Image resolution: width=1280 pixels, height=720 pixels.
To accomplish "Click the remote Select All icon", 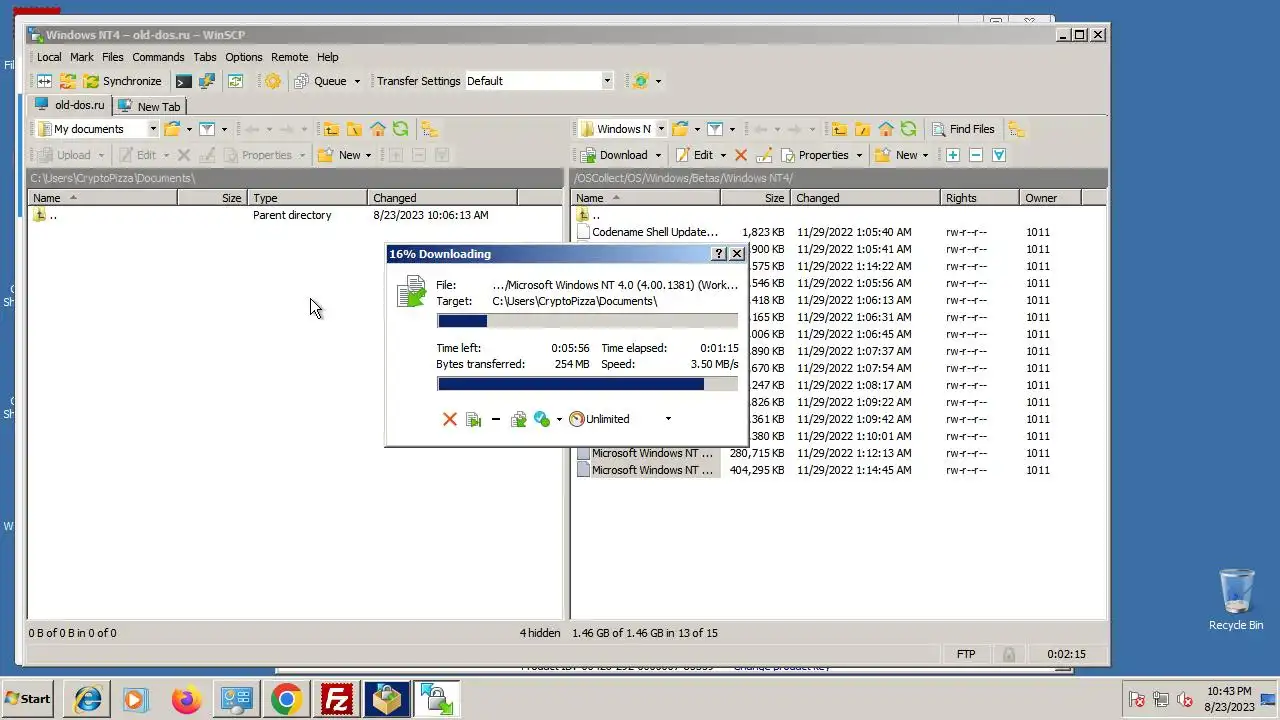I will pos(999,155).
